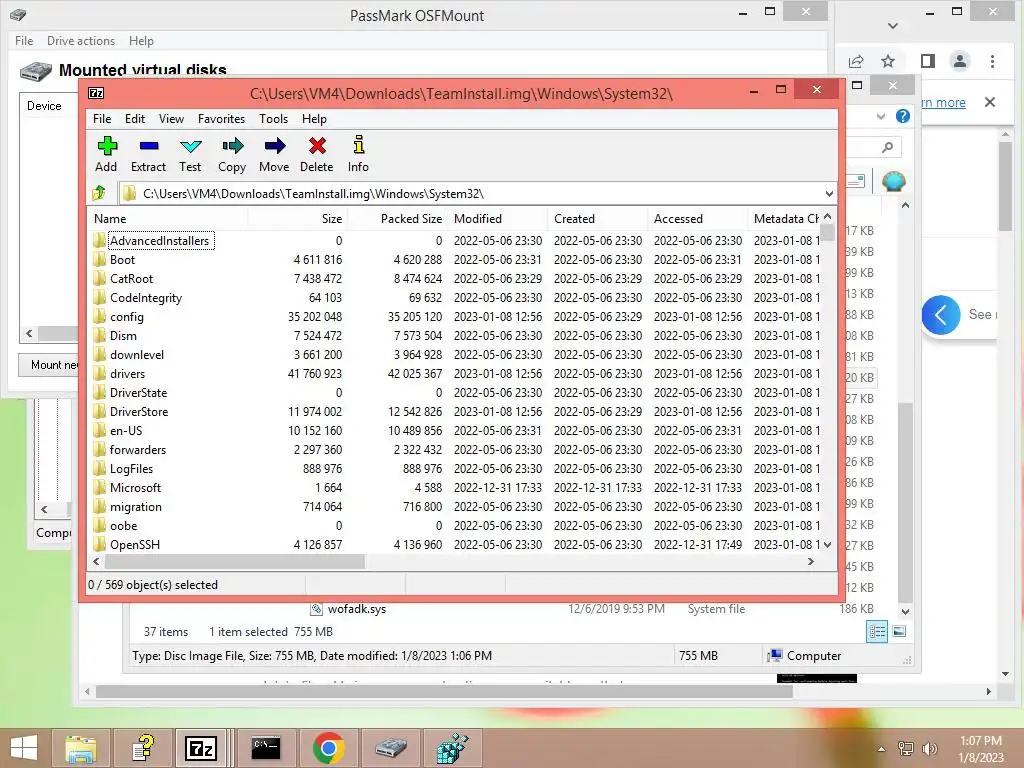Image resolution: width=1024 pixels, height=768 pixels.
Task: Click the Move toolbar icon
Action: (x=274, y=146)
